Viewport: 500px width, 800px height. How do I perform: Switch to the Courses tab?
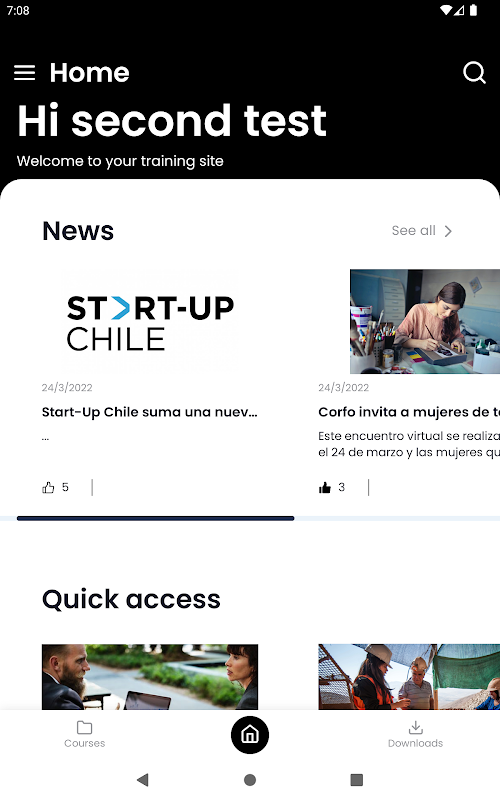85,735
